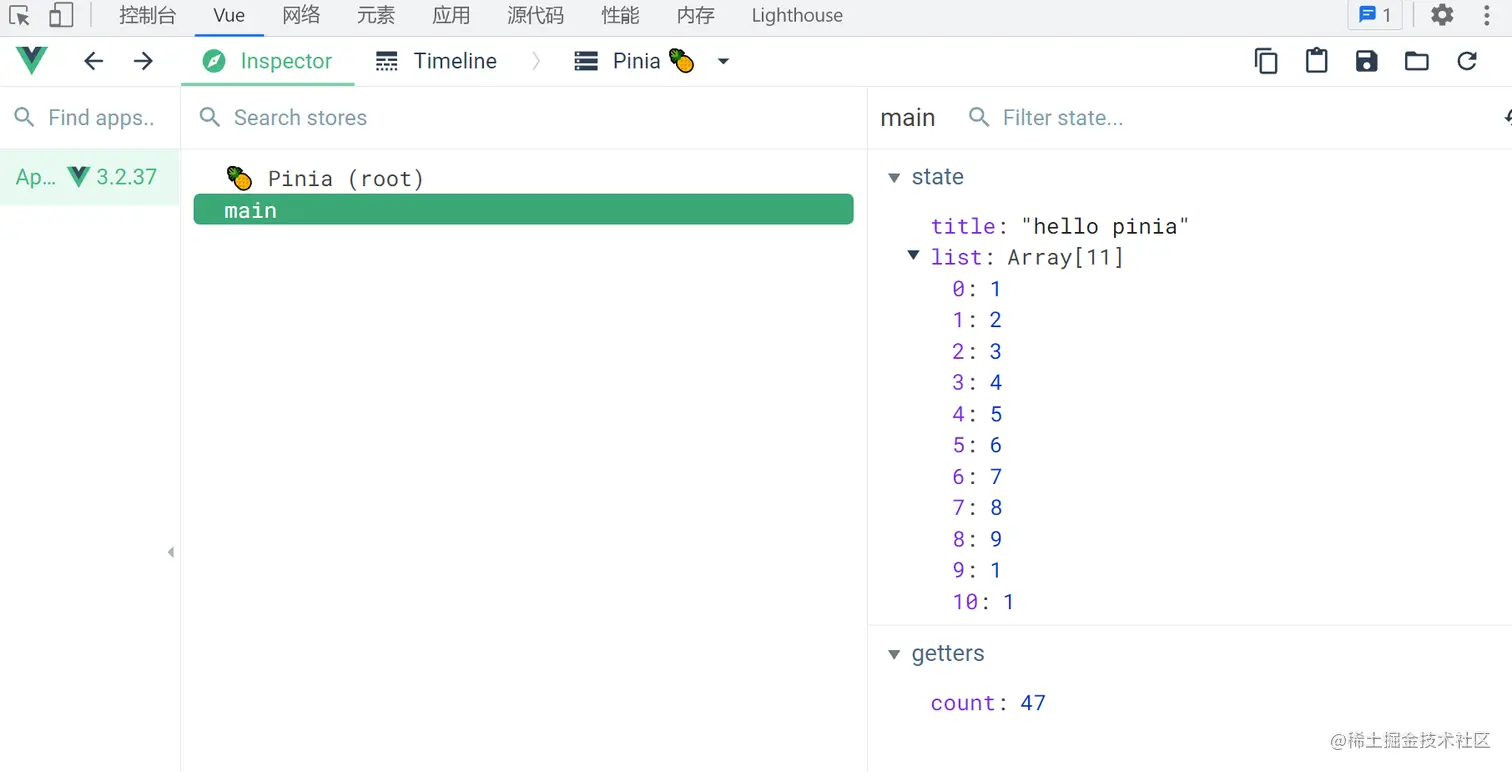Click the count: 47 getter
The width and height of the screenshot is (1512, 772).
pyautogui.click(x=988, y=703)
